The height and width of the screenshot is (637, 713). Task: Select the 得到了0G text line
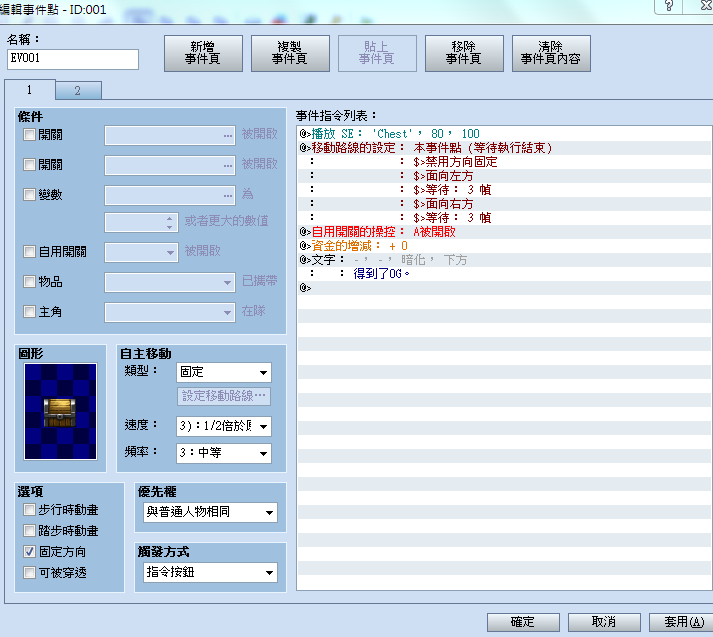504,274
